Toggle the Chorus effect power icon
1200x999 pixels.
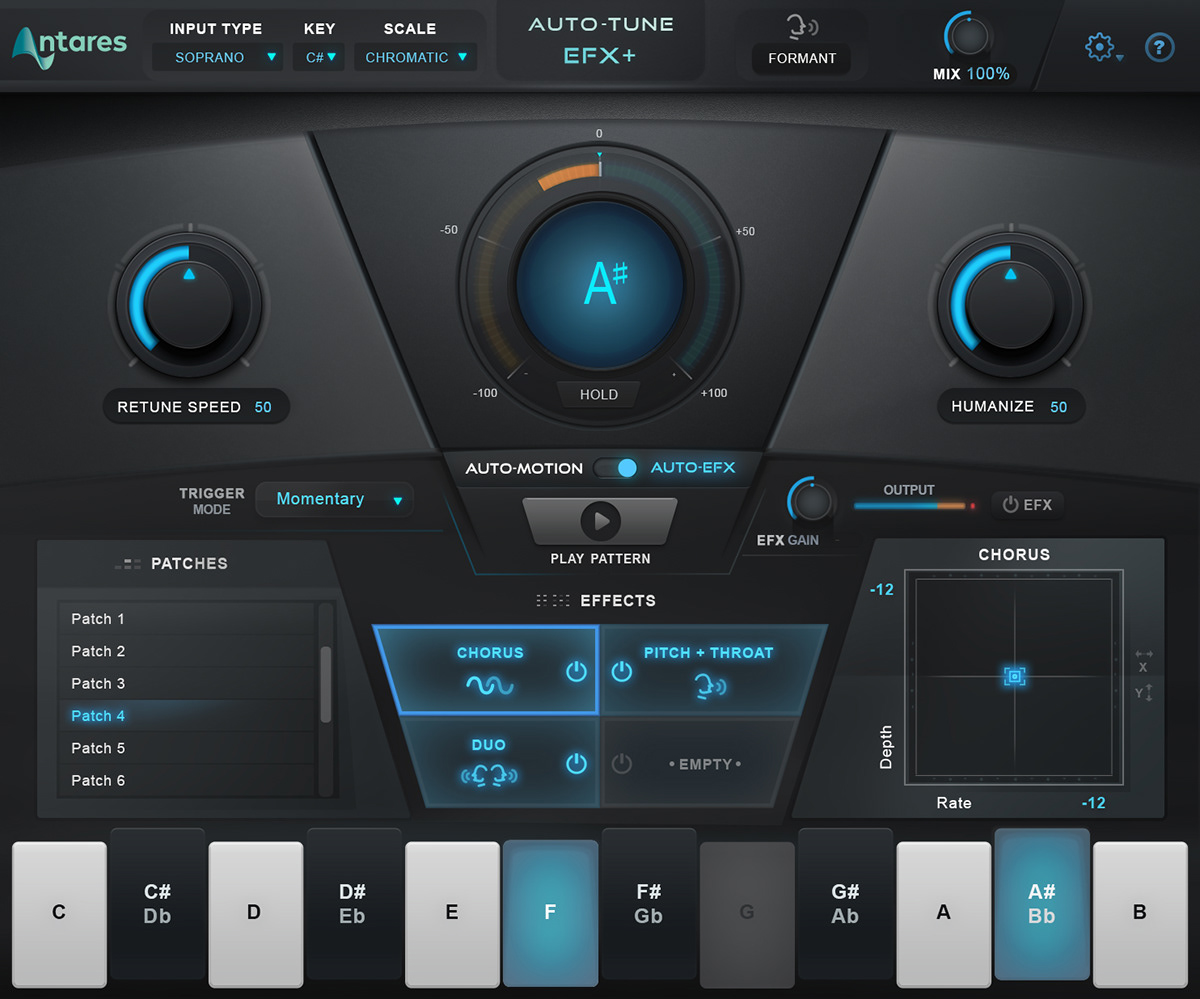(x=576, y=672)
